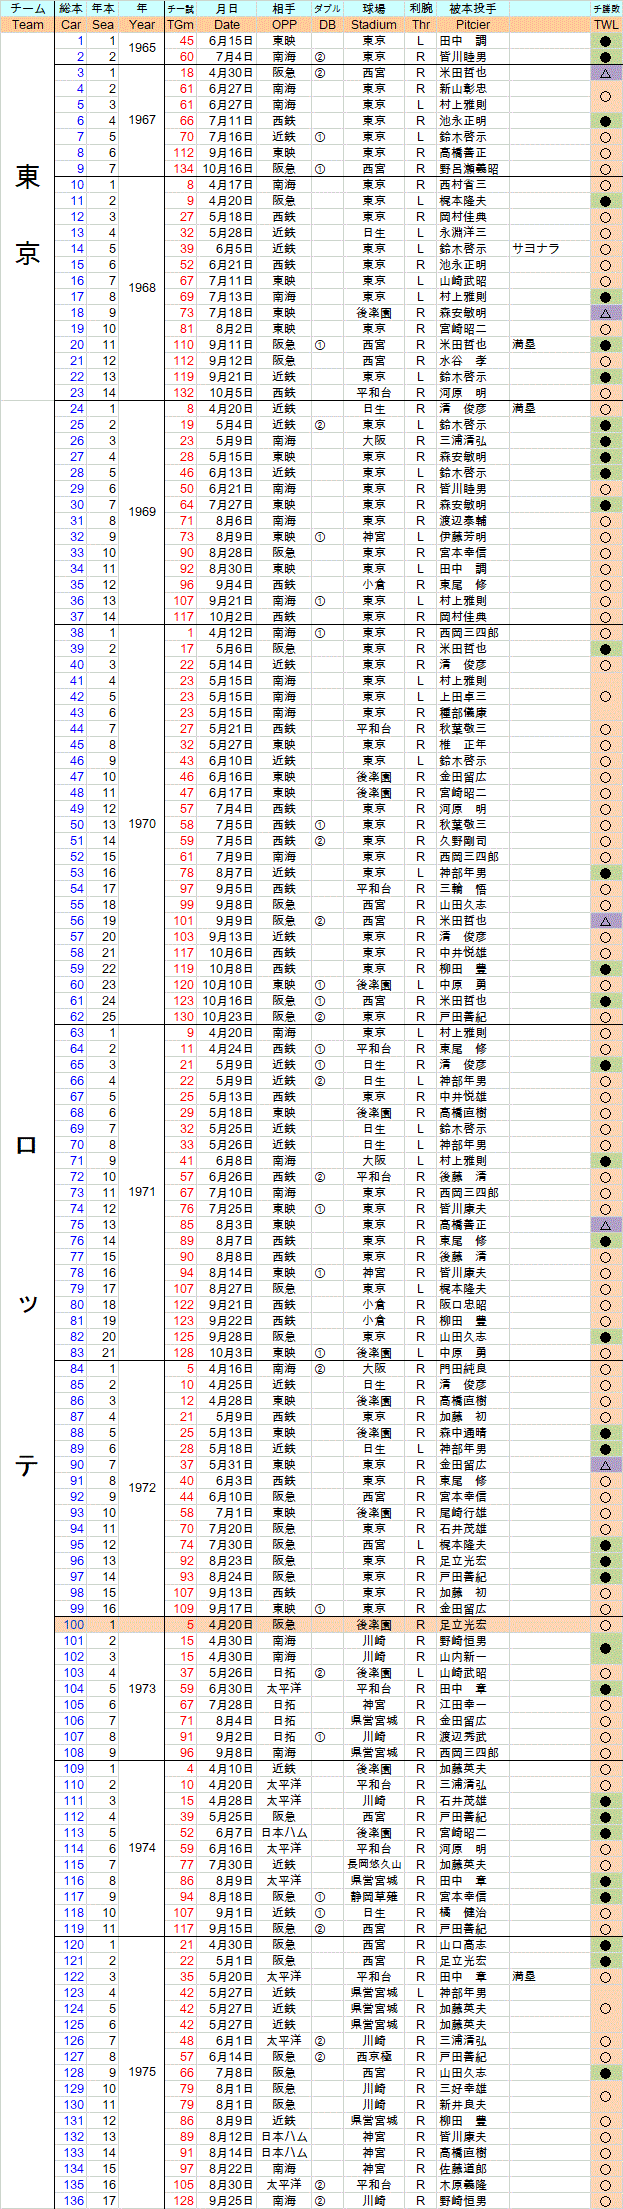The image size is (623, 2209).
Task: Select the 'DB' column header
Action: tap(327, 25)
